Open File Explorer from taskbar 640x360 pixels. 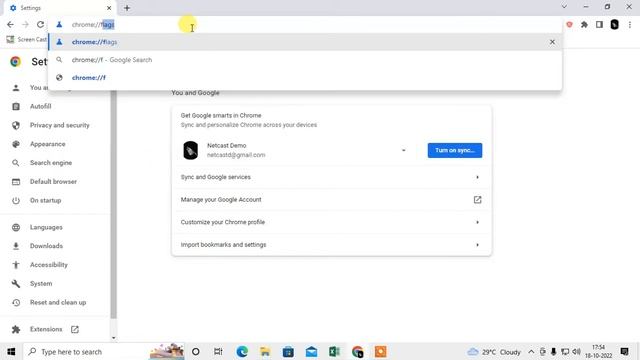coord(265,351)
